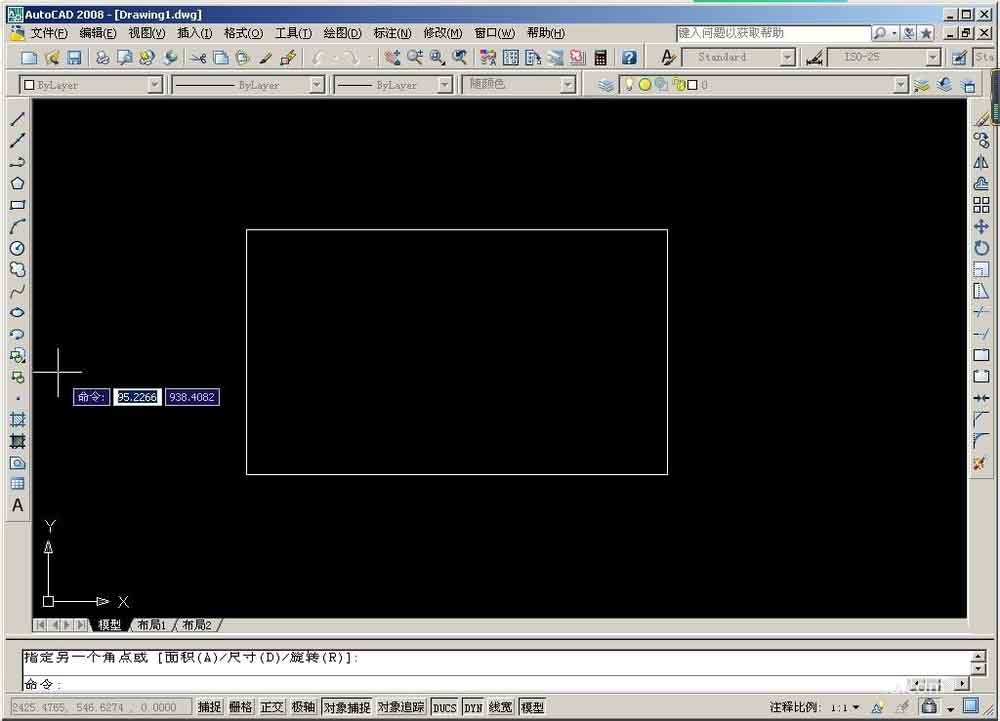Screen dimensions: 1000x721
Task: Select the Polyline draw tool
Action: 17,162
